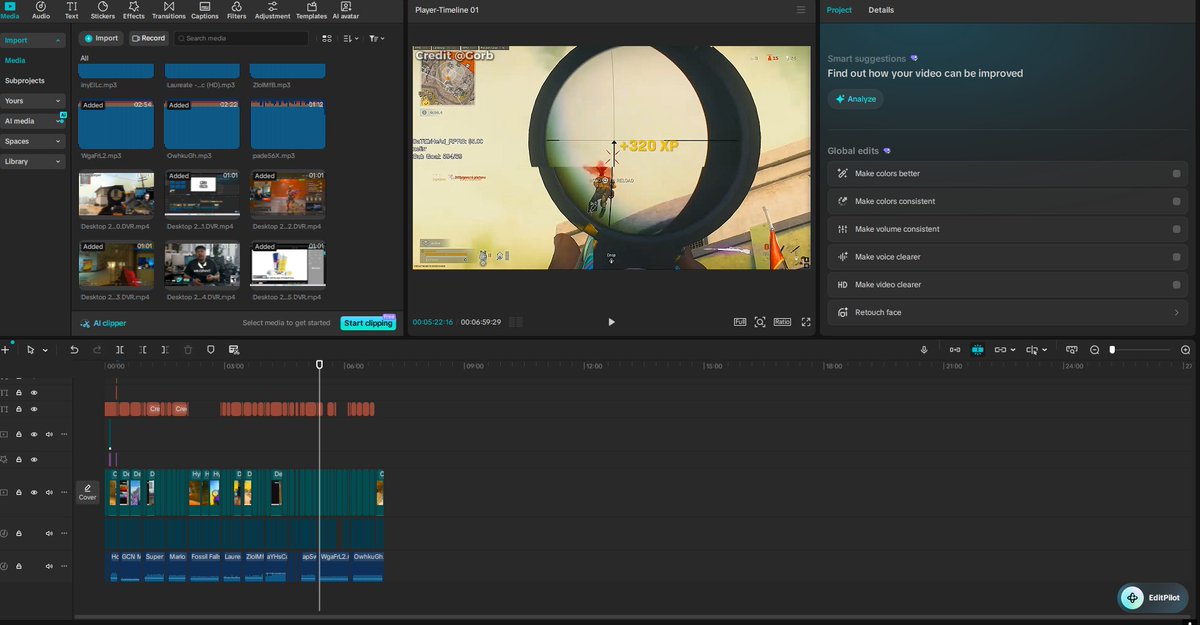This screenshot has width=1200, height=625.
Task: Open the Captions panel
Action: point(205,10)
